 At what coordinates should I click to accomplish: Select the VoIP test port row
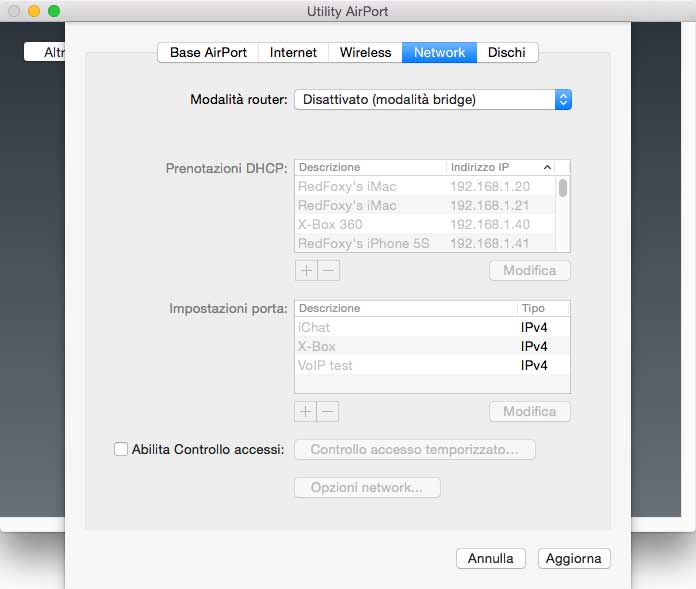432,365
